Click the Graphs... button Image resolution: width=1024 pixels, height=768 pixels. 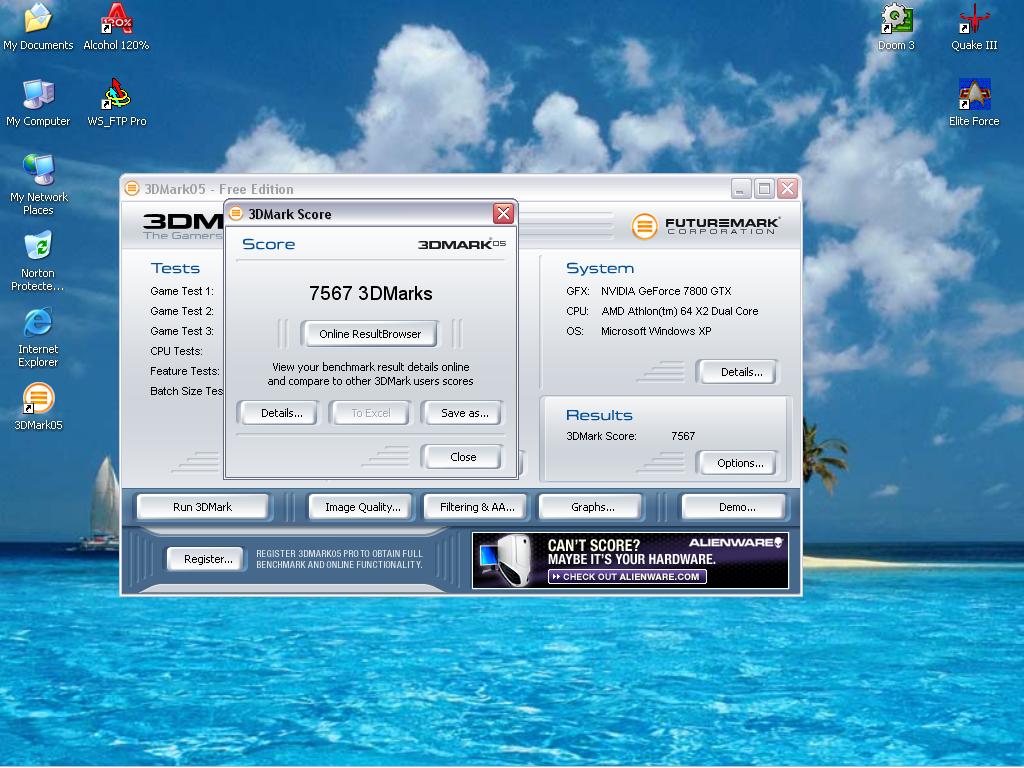(x=592, y=507)
